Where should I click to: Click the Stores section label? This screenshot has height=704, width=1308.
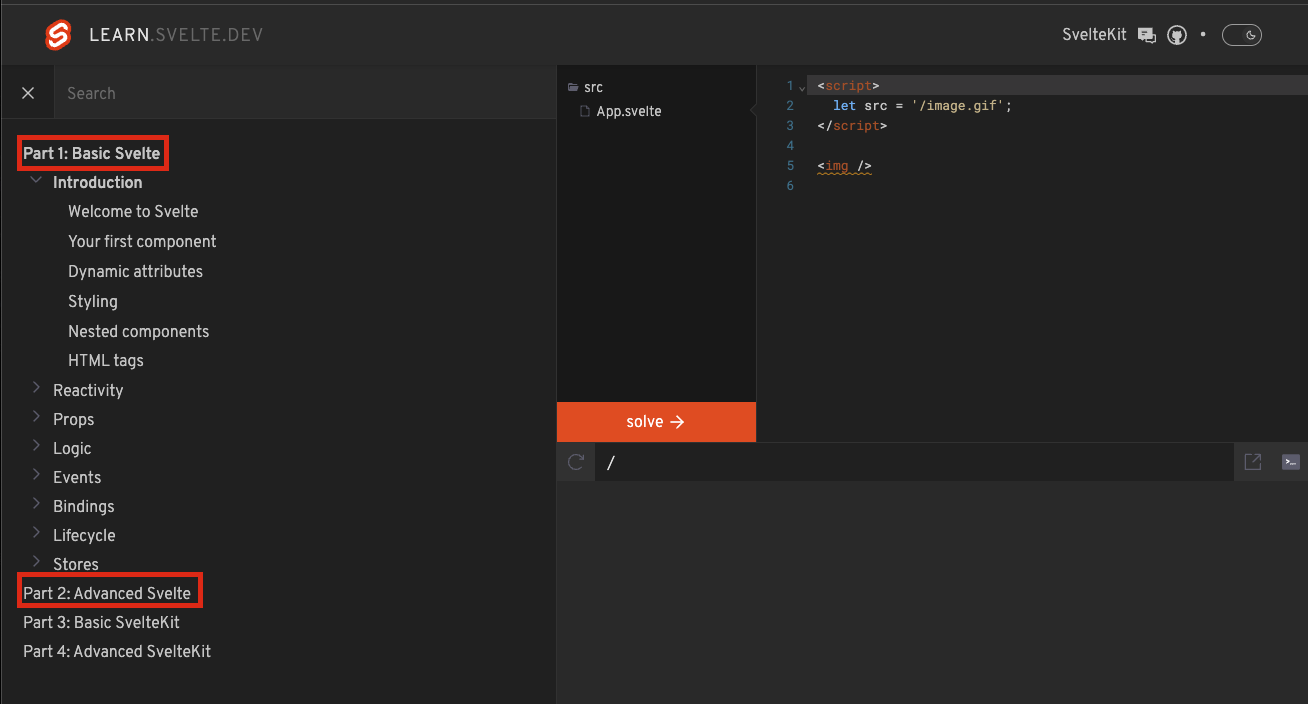76,564
